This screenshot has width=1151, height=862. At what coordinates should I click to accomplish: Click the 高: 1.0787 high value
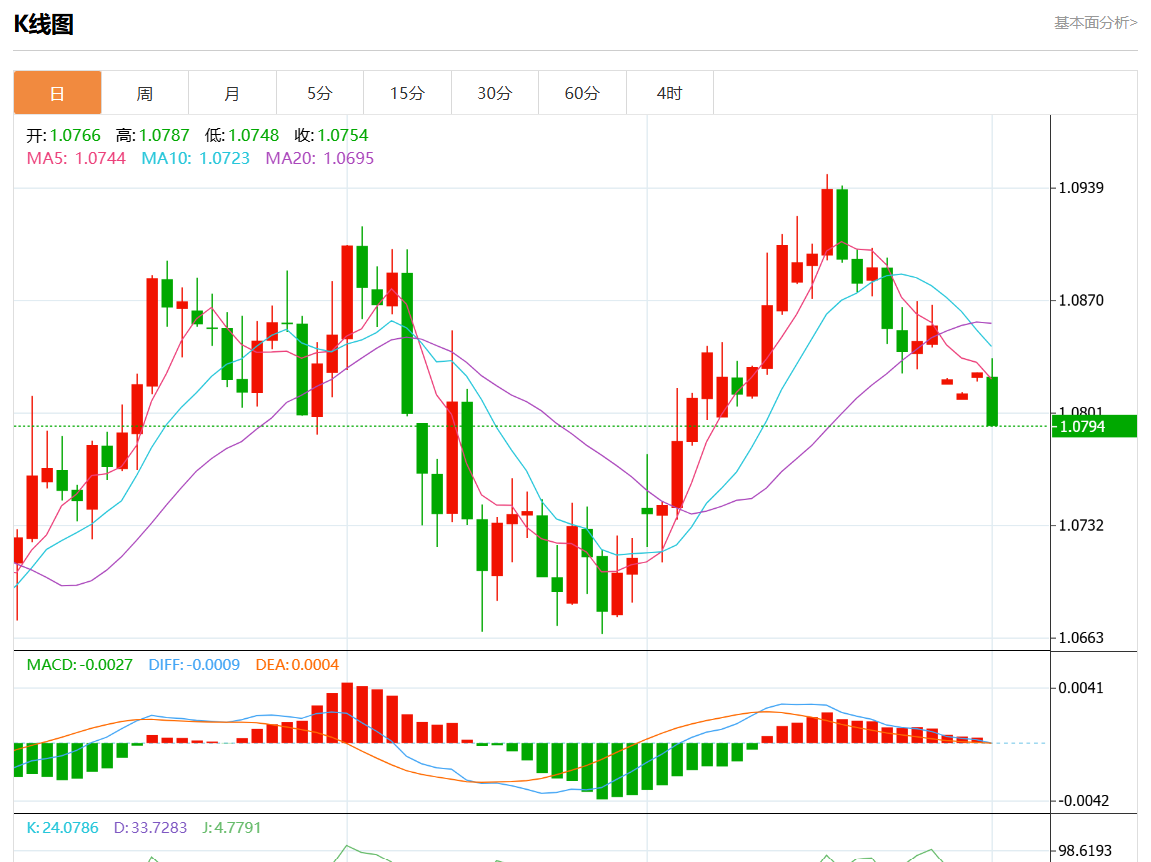click(153, 135)
